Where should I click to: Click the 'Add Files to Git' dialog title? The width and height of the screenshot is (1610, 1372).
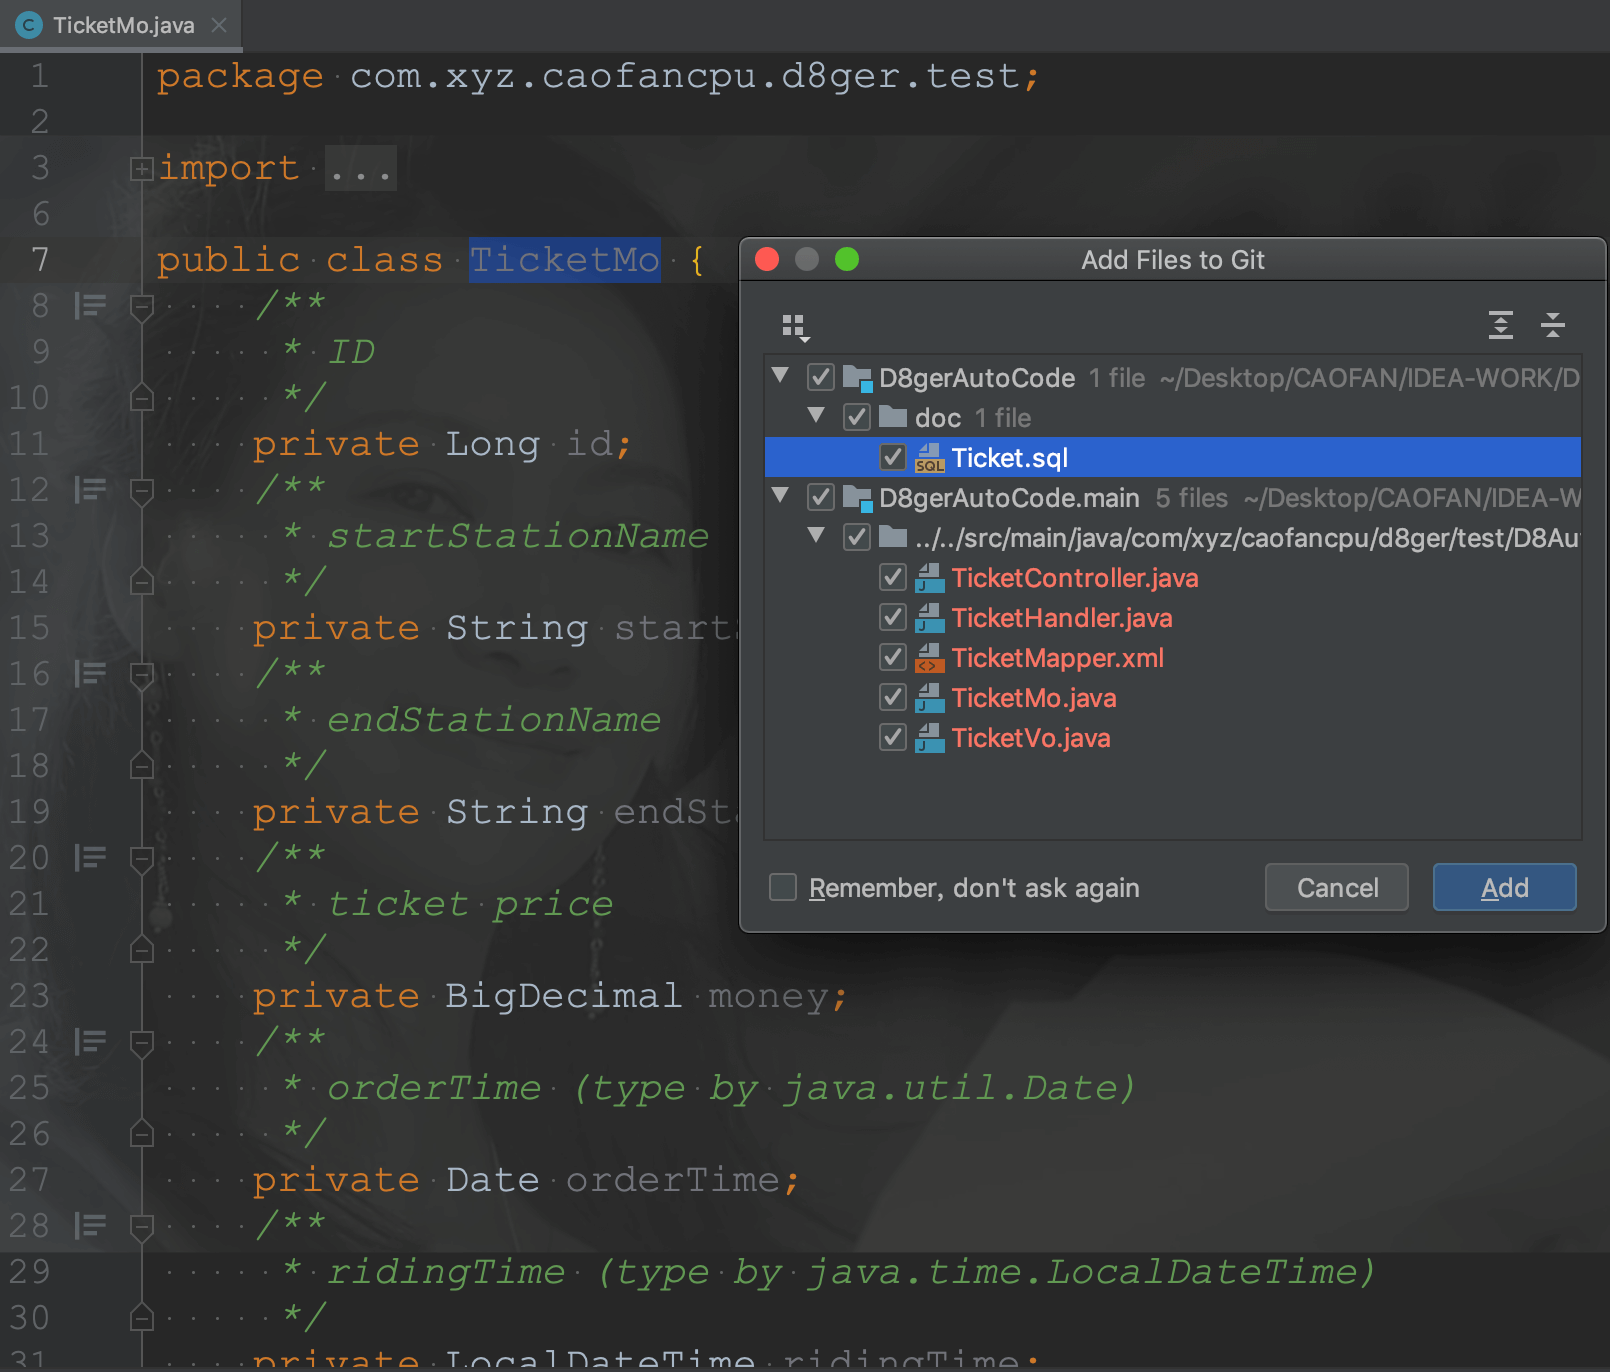pos(1173,260)
